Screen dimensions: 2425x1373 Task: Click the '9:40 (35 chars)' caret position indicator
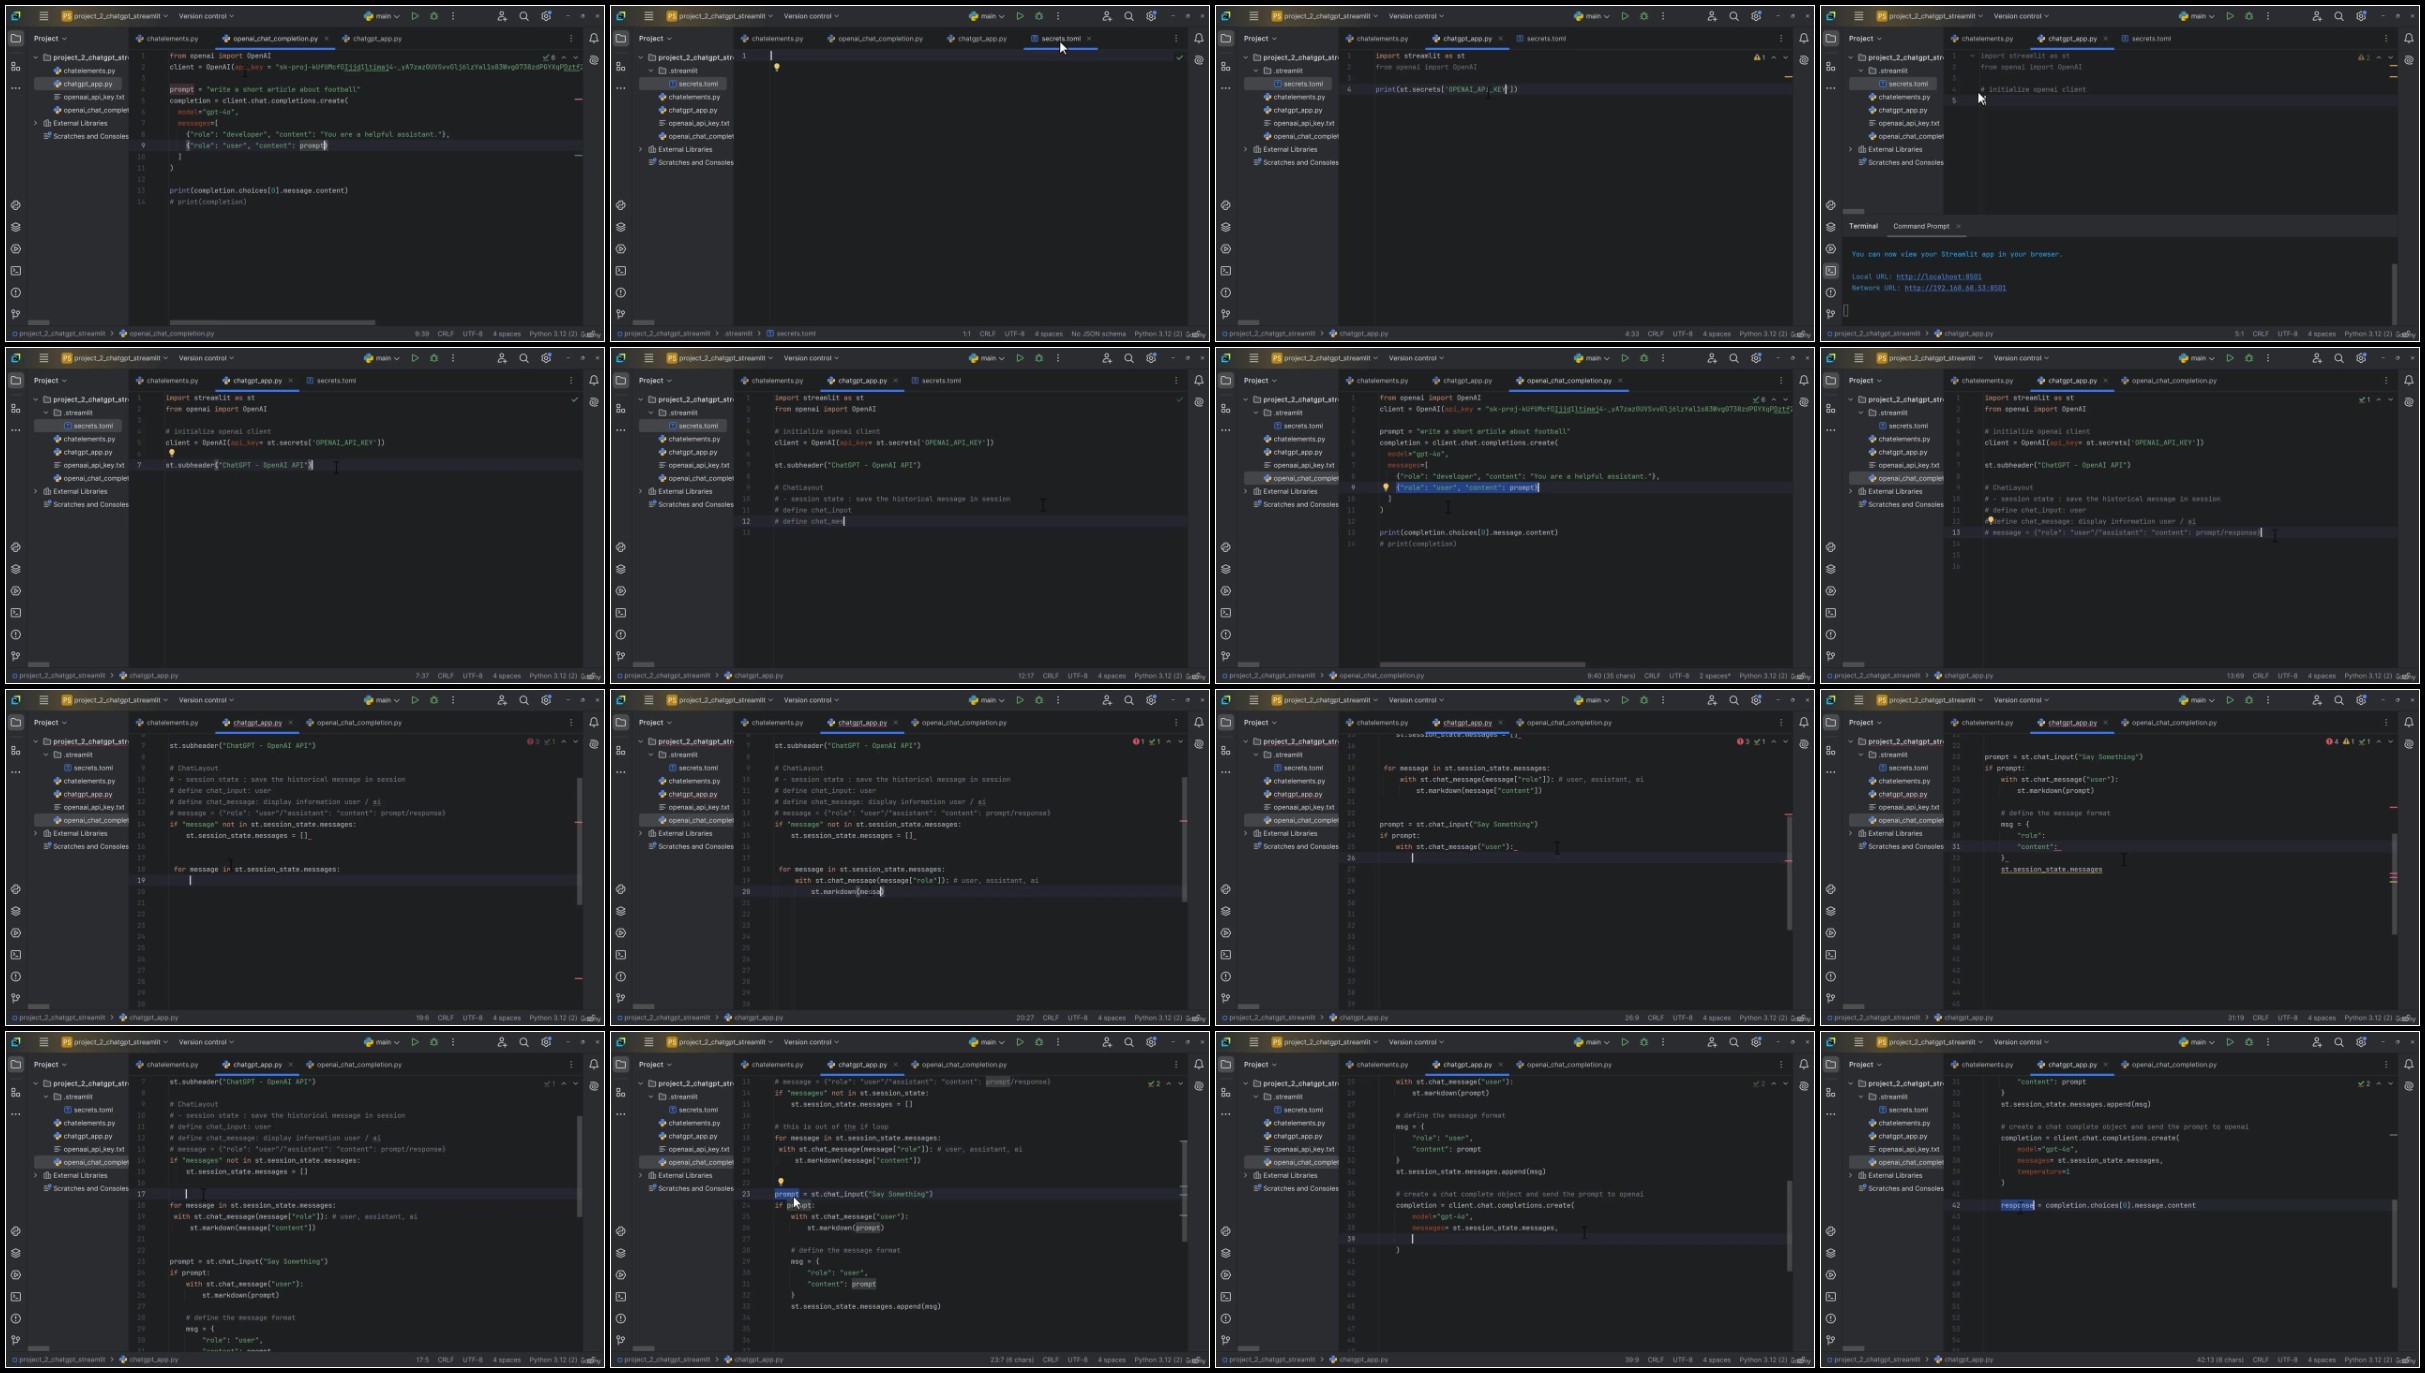click(x=1609, y=676)
